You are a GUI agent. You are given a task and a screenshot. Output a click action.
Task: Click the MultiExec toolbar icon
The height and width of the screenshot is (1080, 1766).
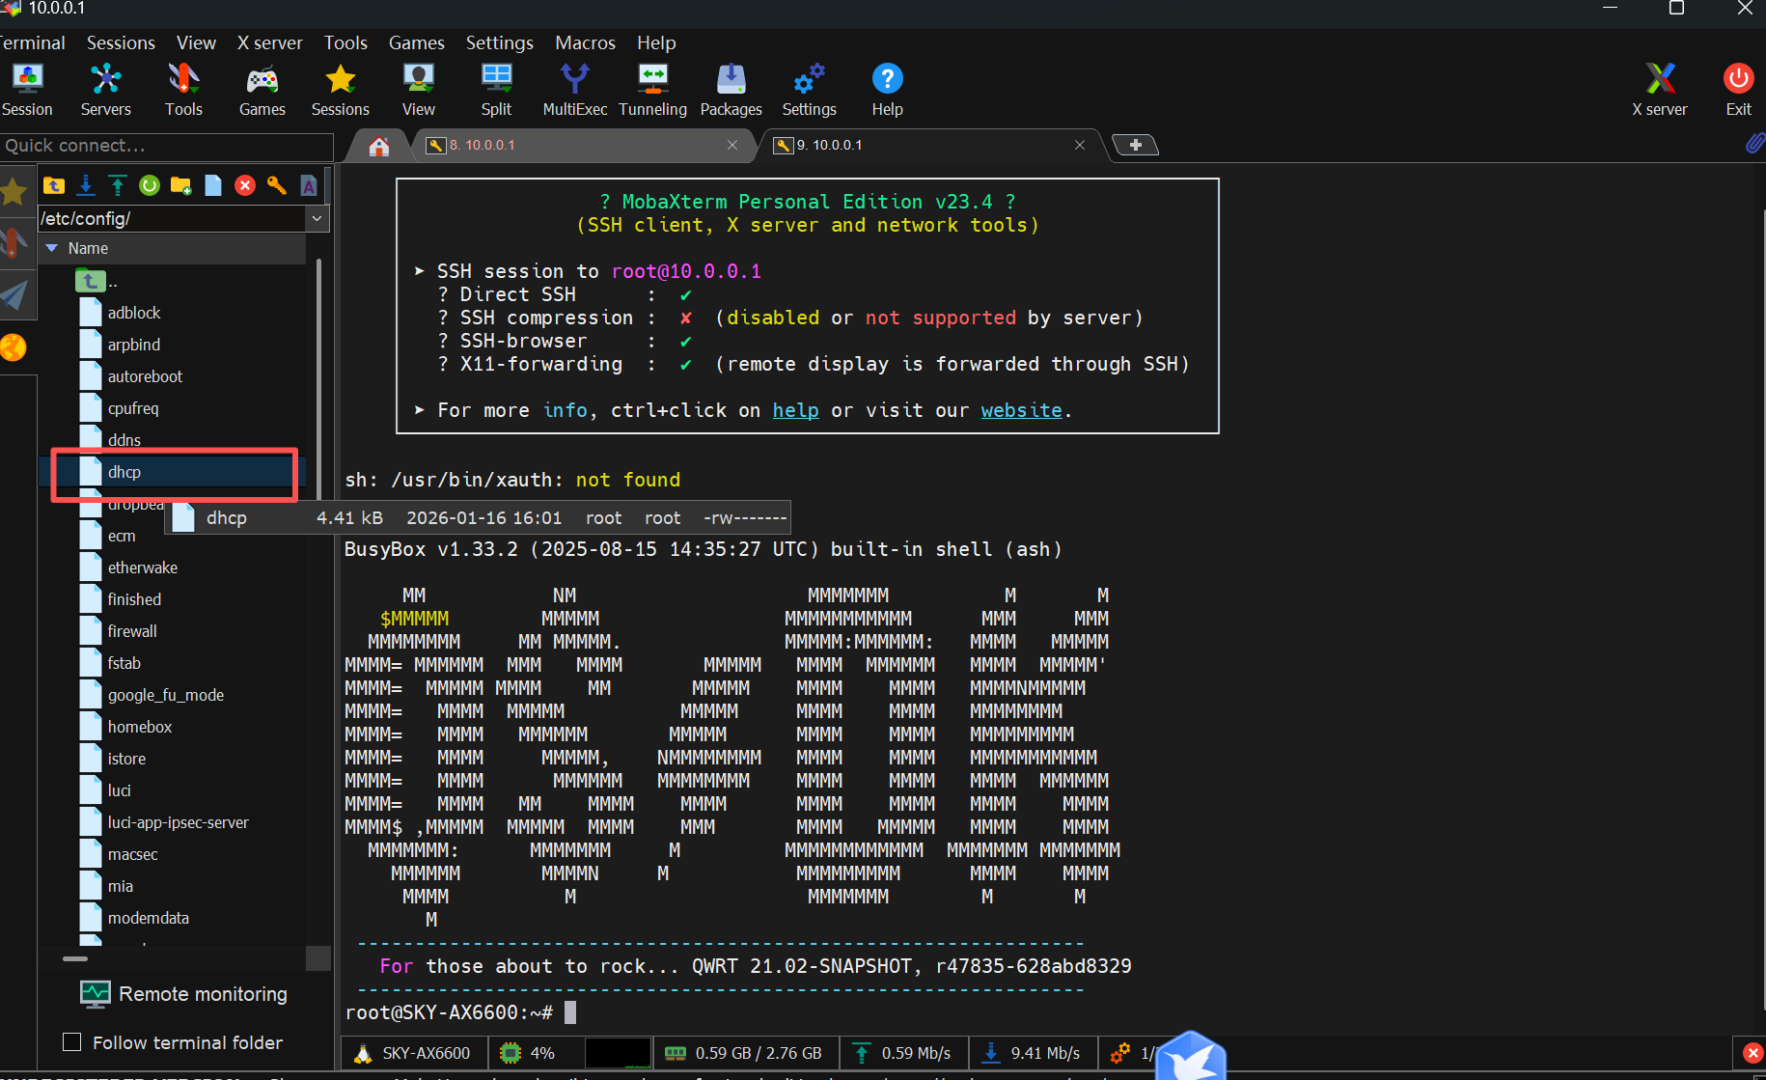[574, 89]
